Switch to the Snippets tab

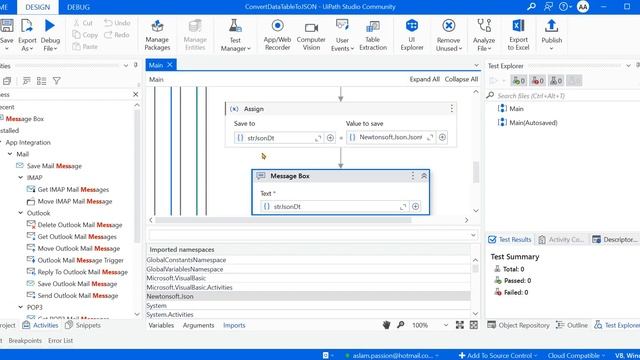coord(83,325)
